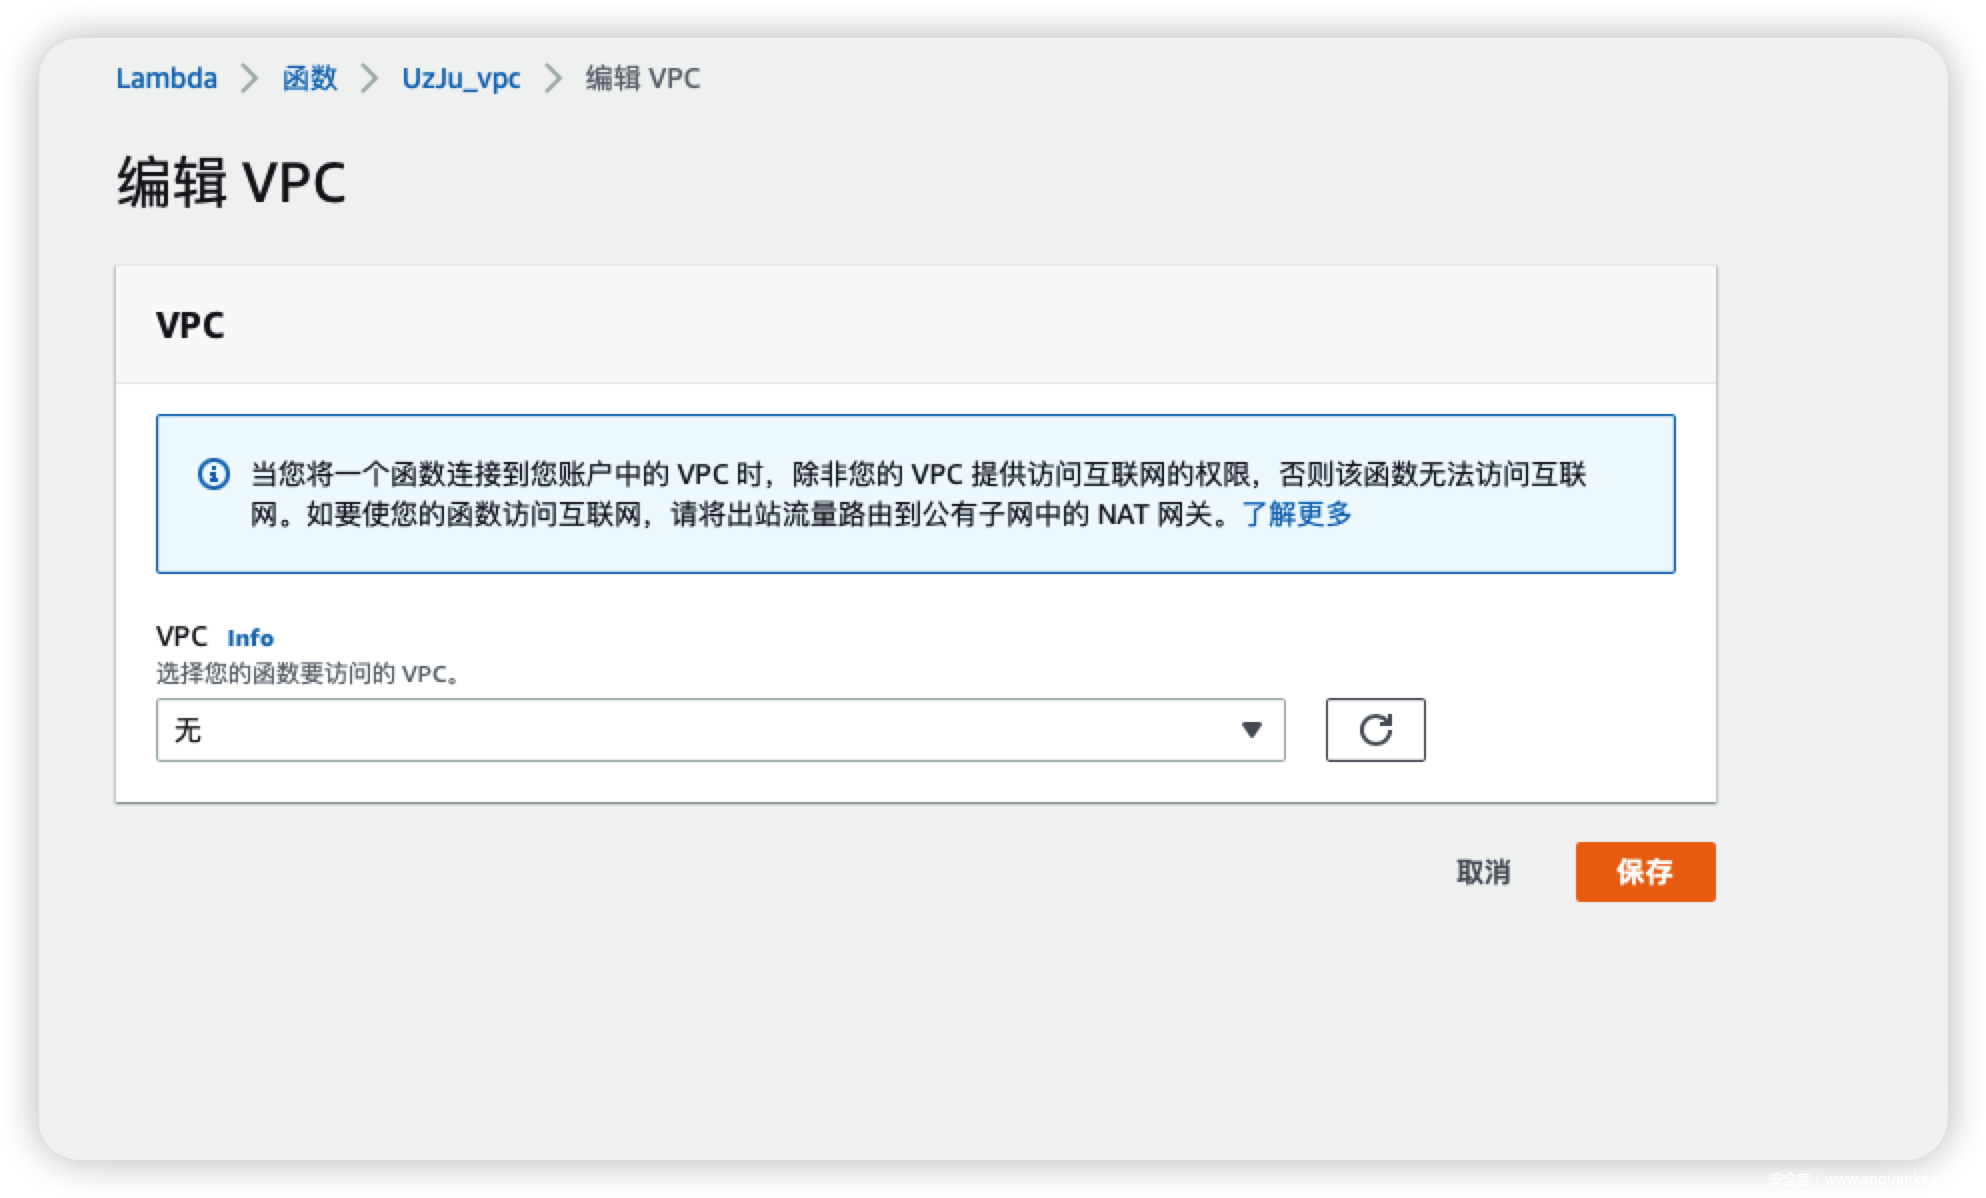The width and height of the screenshot is (1986, 1198).
Task: Open the 函数 breadcrumb link
Action: point(309,78)
